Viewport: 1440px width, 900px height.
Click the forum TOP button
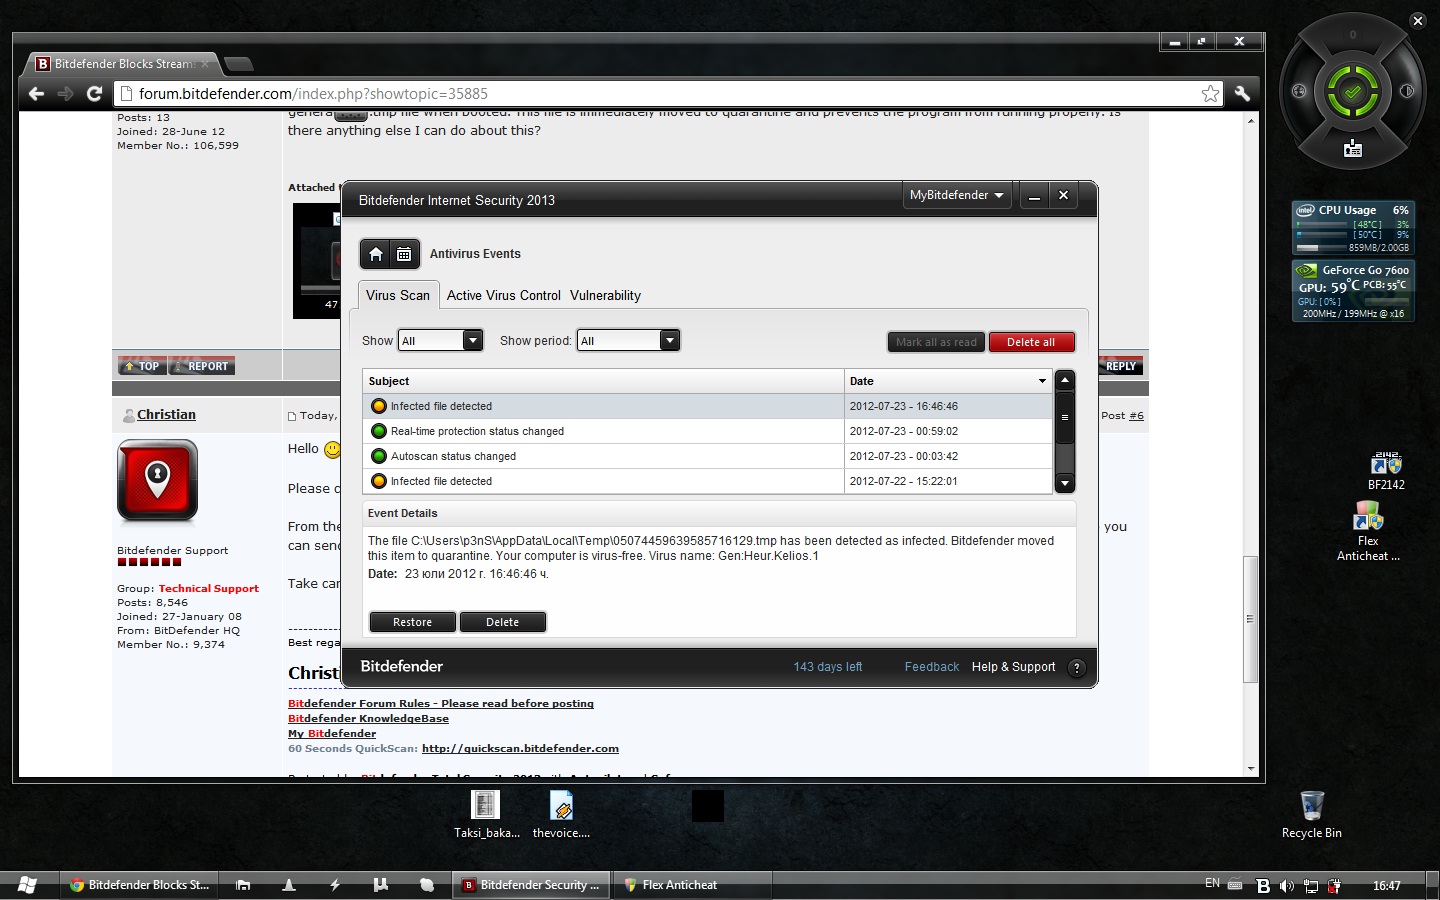coord(142,366)
